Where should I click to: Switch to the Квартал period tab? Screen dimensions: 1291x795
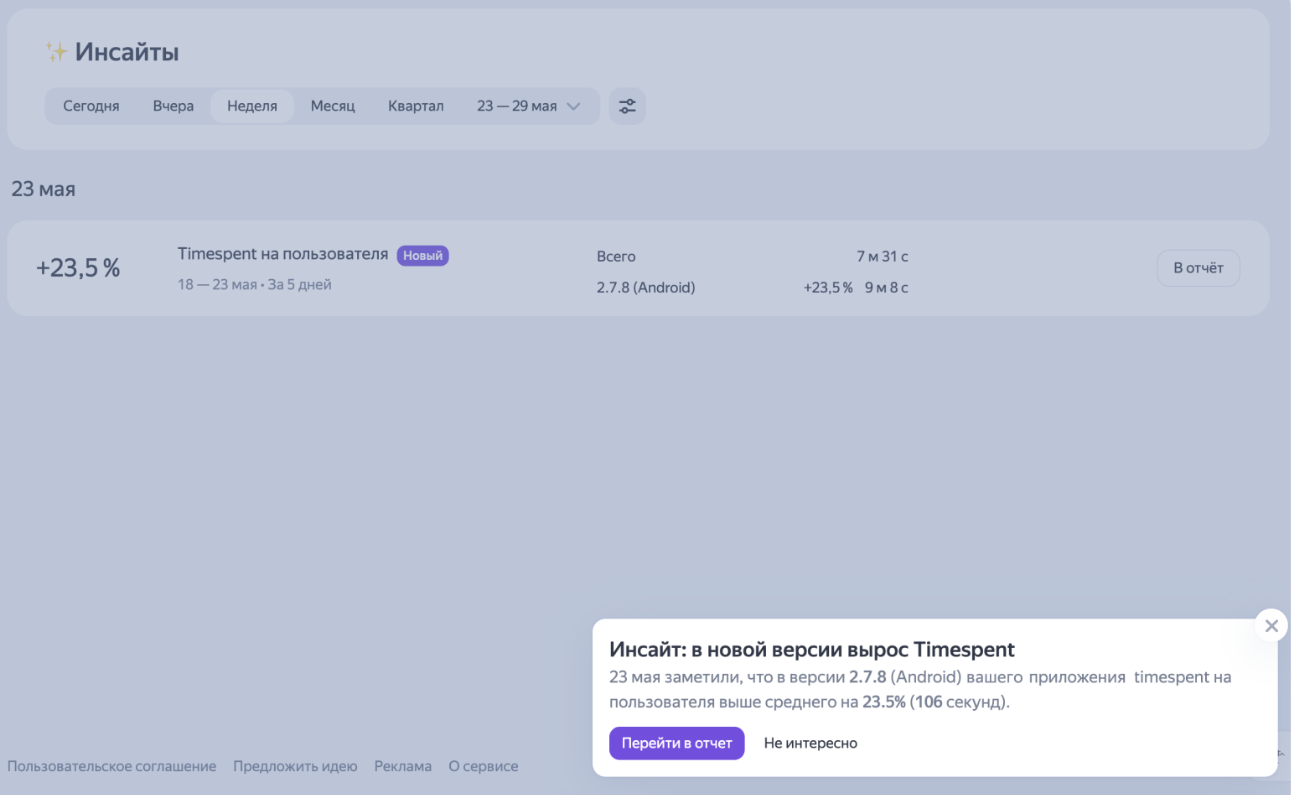point(416,106)
